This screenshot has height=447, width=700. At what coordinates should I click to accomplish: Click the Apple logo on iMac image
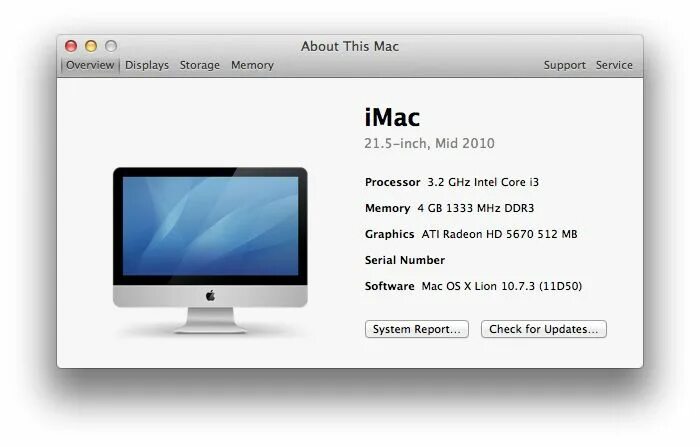pos(210,296)
